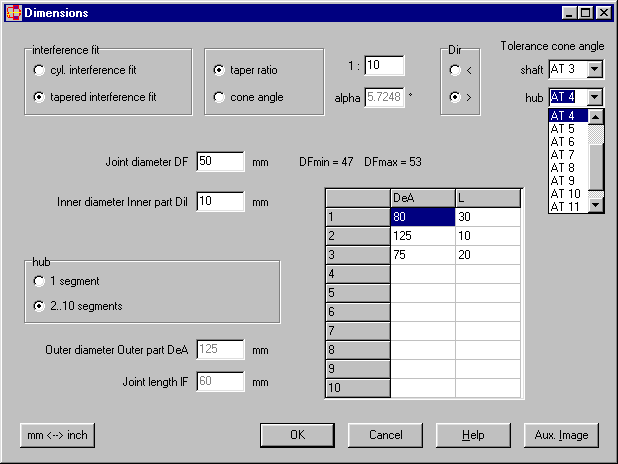This screenshot has height=464, width=618.
Task: Select tapered interference fit option
Action: (39, 97)
